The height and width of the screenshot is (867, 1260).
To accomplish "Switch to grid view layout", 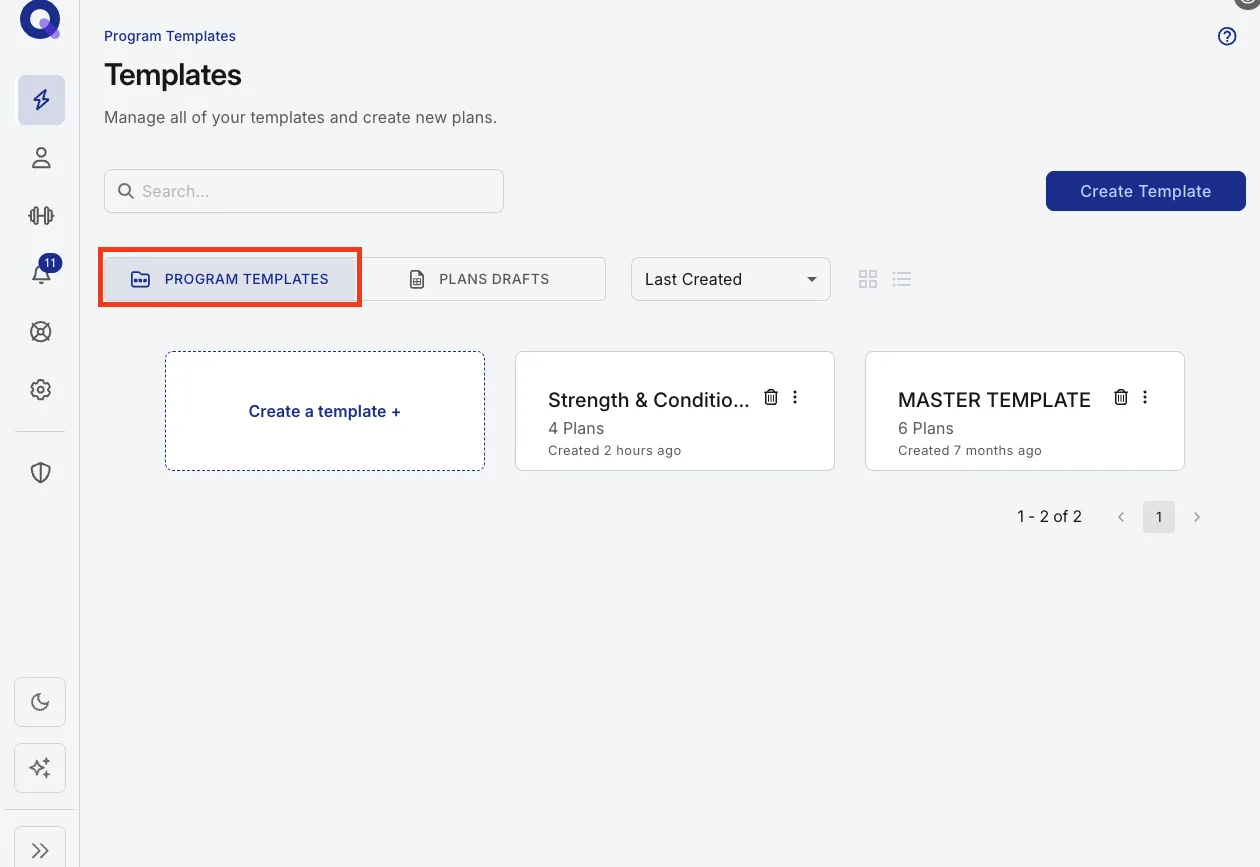I will point(868,279).
